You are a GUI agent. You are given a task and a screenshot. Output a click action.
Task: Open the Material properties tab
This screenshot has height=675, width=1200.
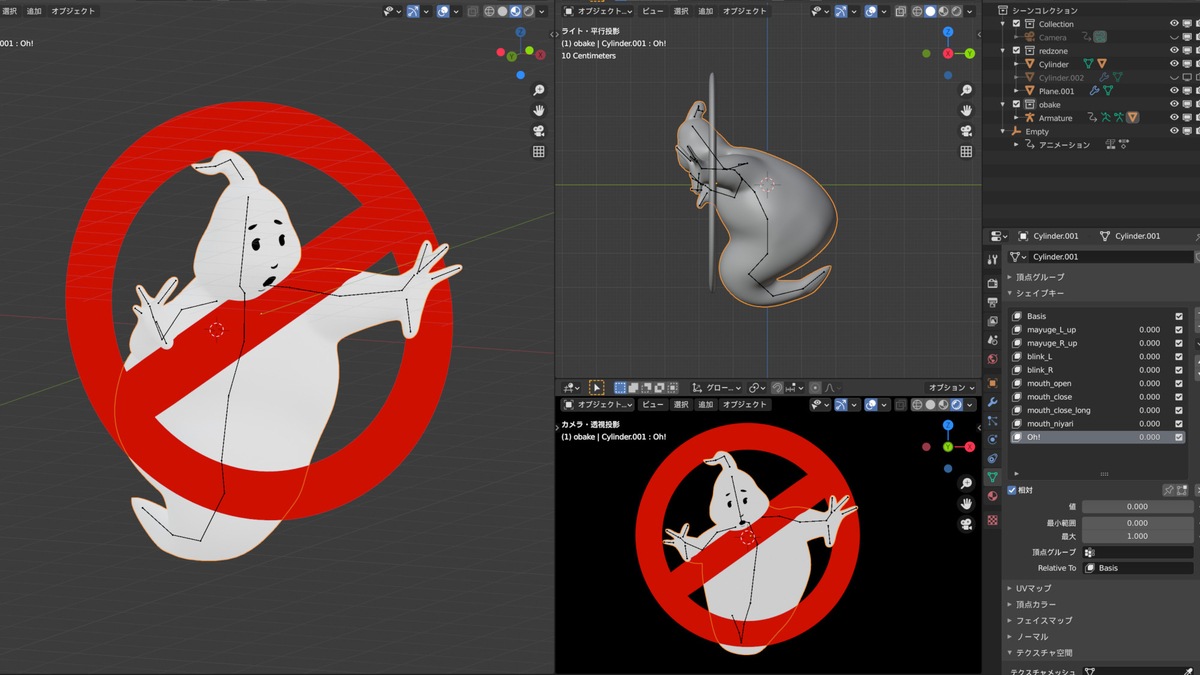tap(992, 496)
